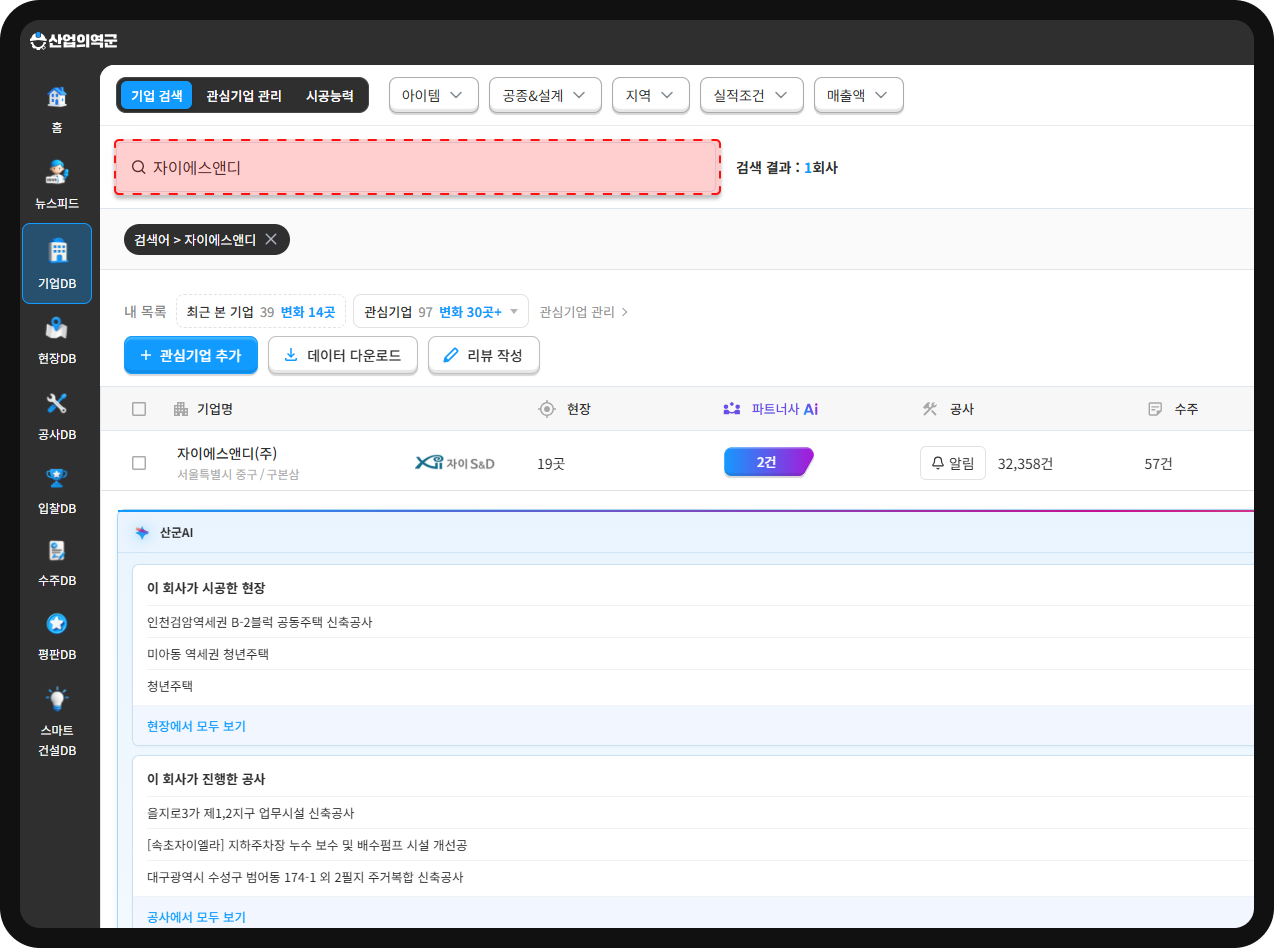
Task: Click the 57건 order count
Action: [x=1159, y=464]
